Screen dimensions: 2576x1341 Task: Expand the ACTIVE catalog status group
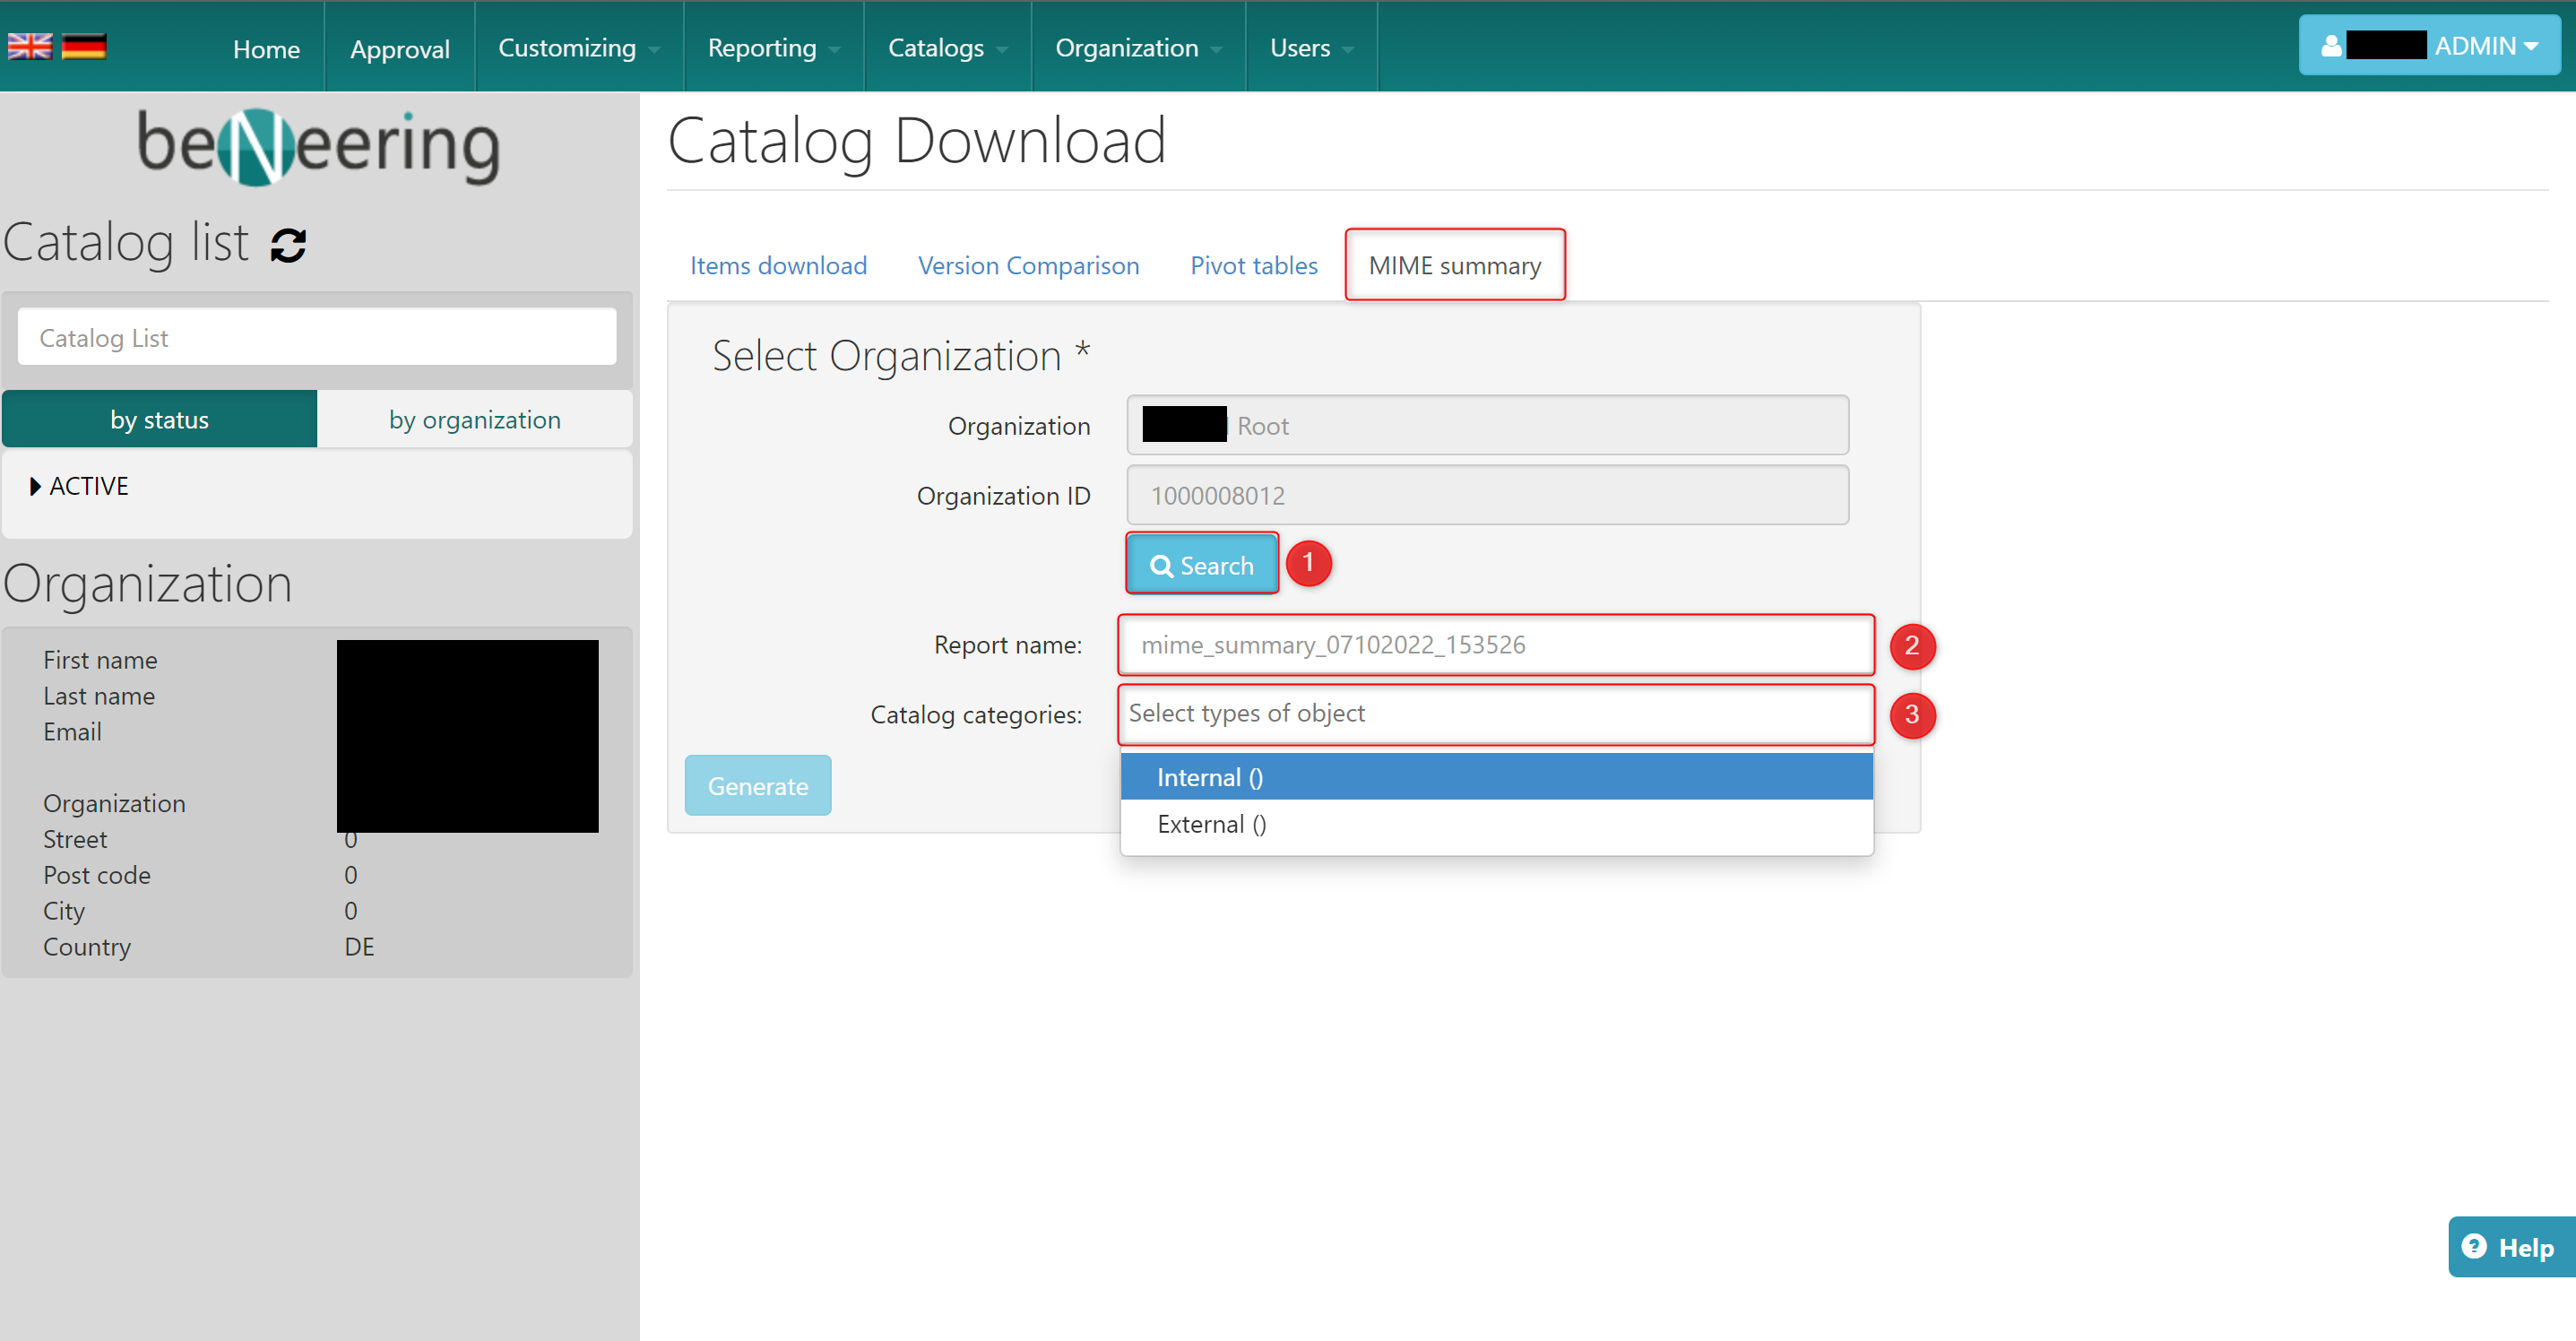[x=37, y=486]
